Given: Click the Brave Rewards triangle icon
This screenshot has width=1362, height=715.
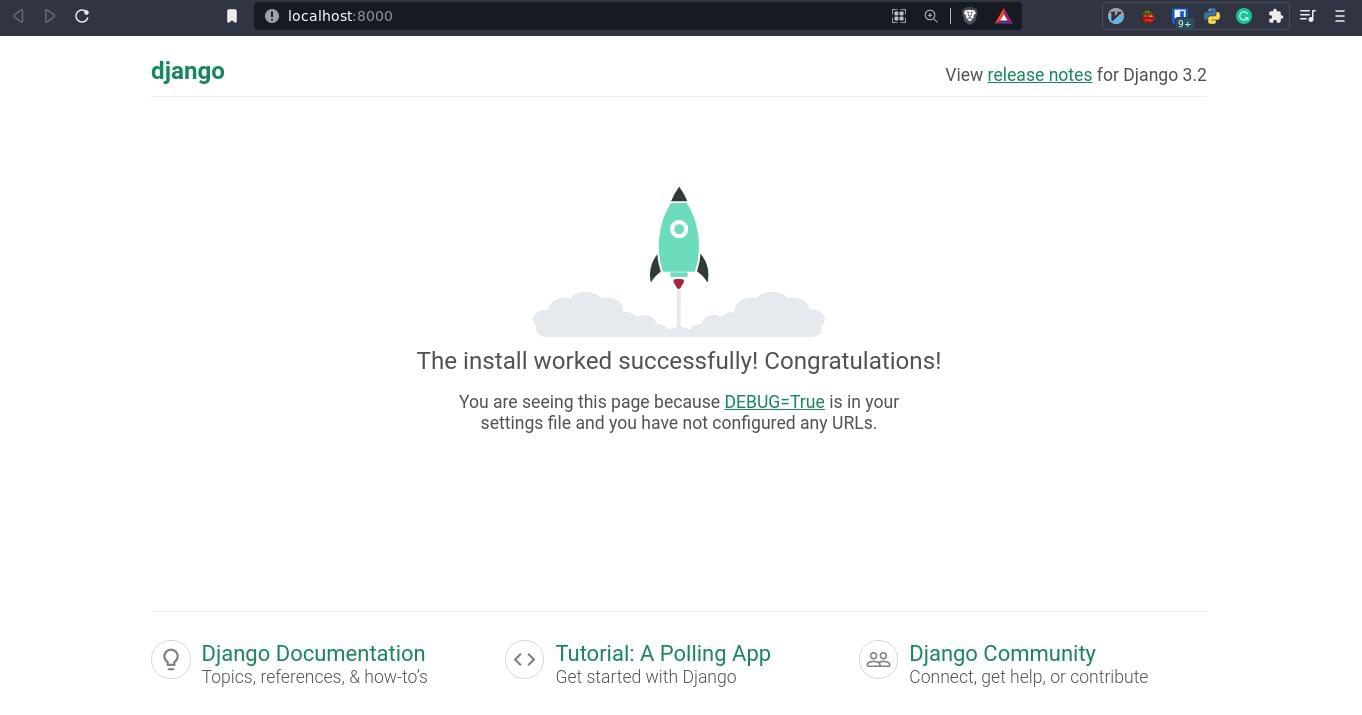Looking at the screenshot, I should point(1004,16).
